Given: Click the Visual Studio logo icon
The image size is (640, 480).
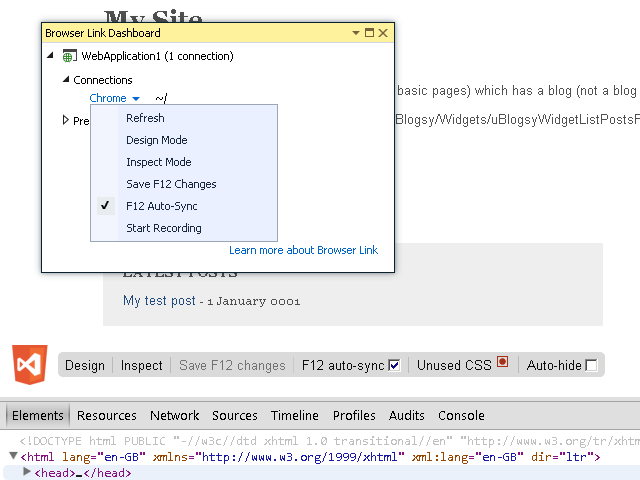Looking at the screenshot, I should pyautogui.click(x=29, y=364).
